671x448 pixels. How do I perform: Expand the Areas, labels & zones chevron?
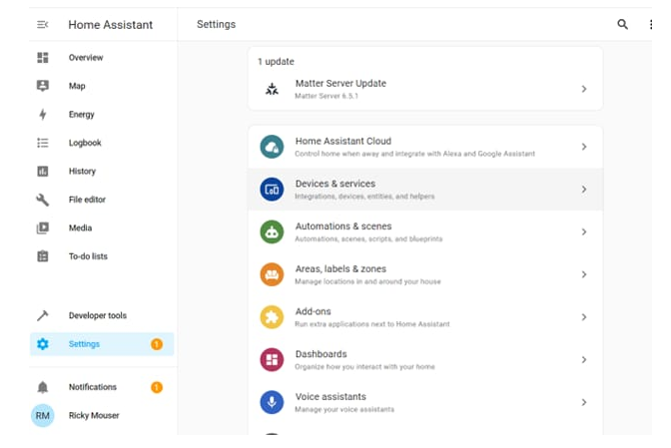584,274
